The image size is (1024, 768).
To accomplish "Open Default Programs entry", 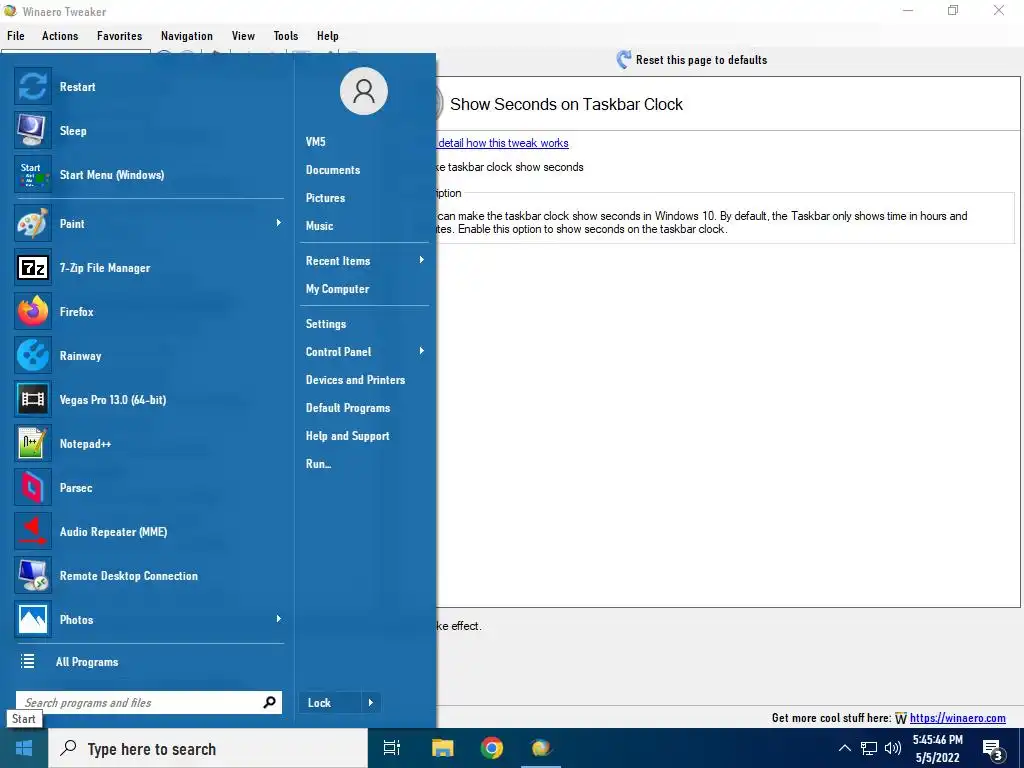I will pyautogui.click(x=348, y=408).
